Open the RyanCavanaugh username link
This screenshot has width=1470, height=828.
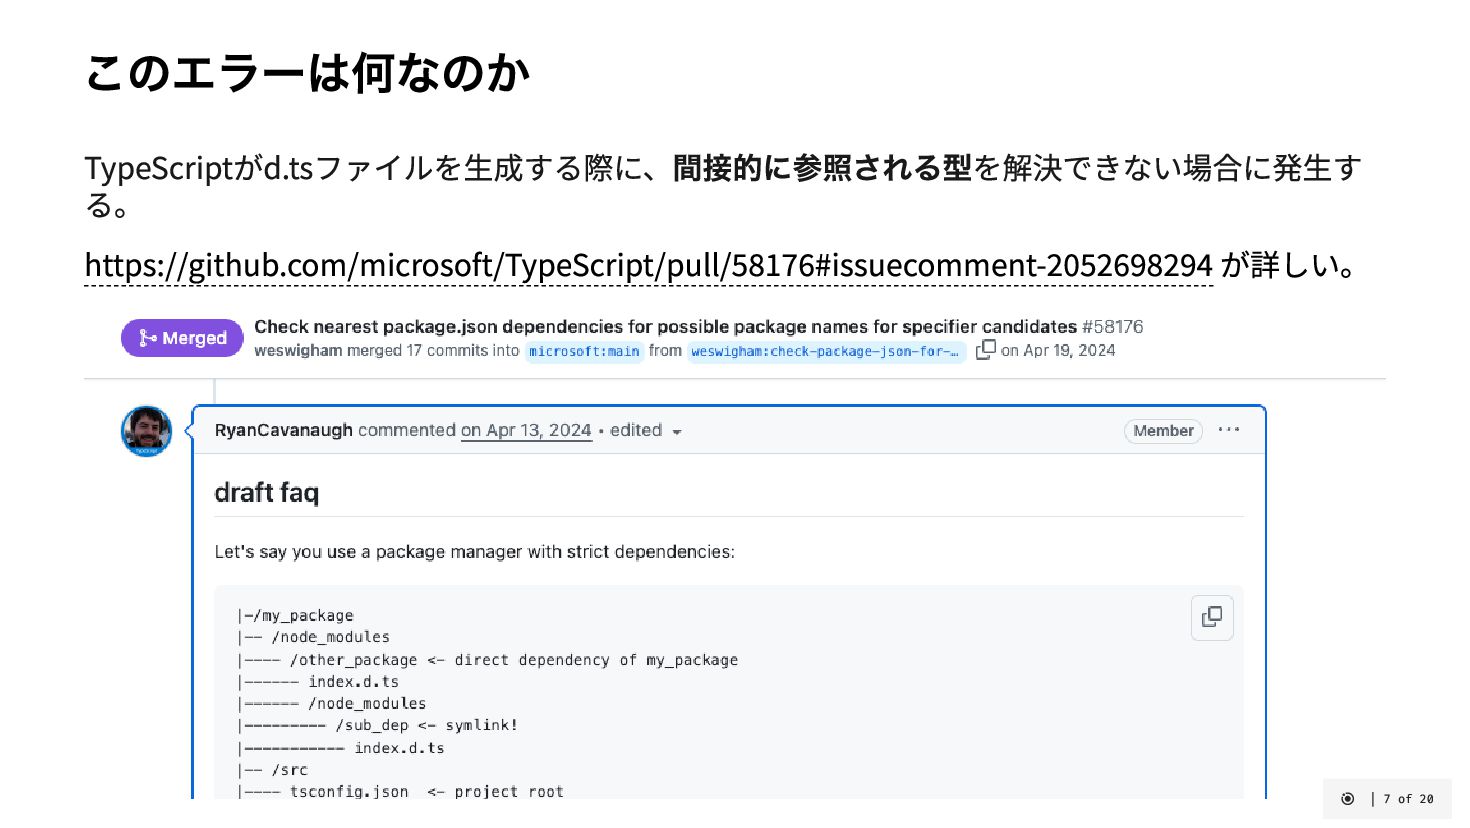[x=283, y=430]
